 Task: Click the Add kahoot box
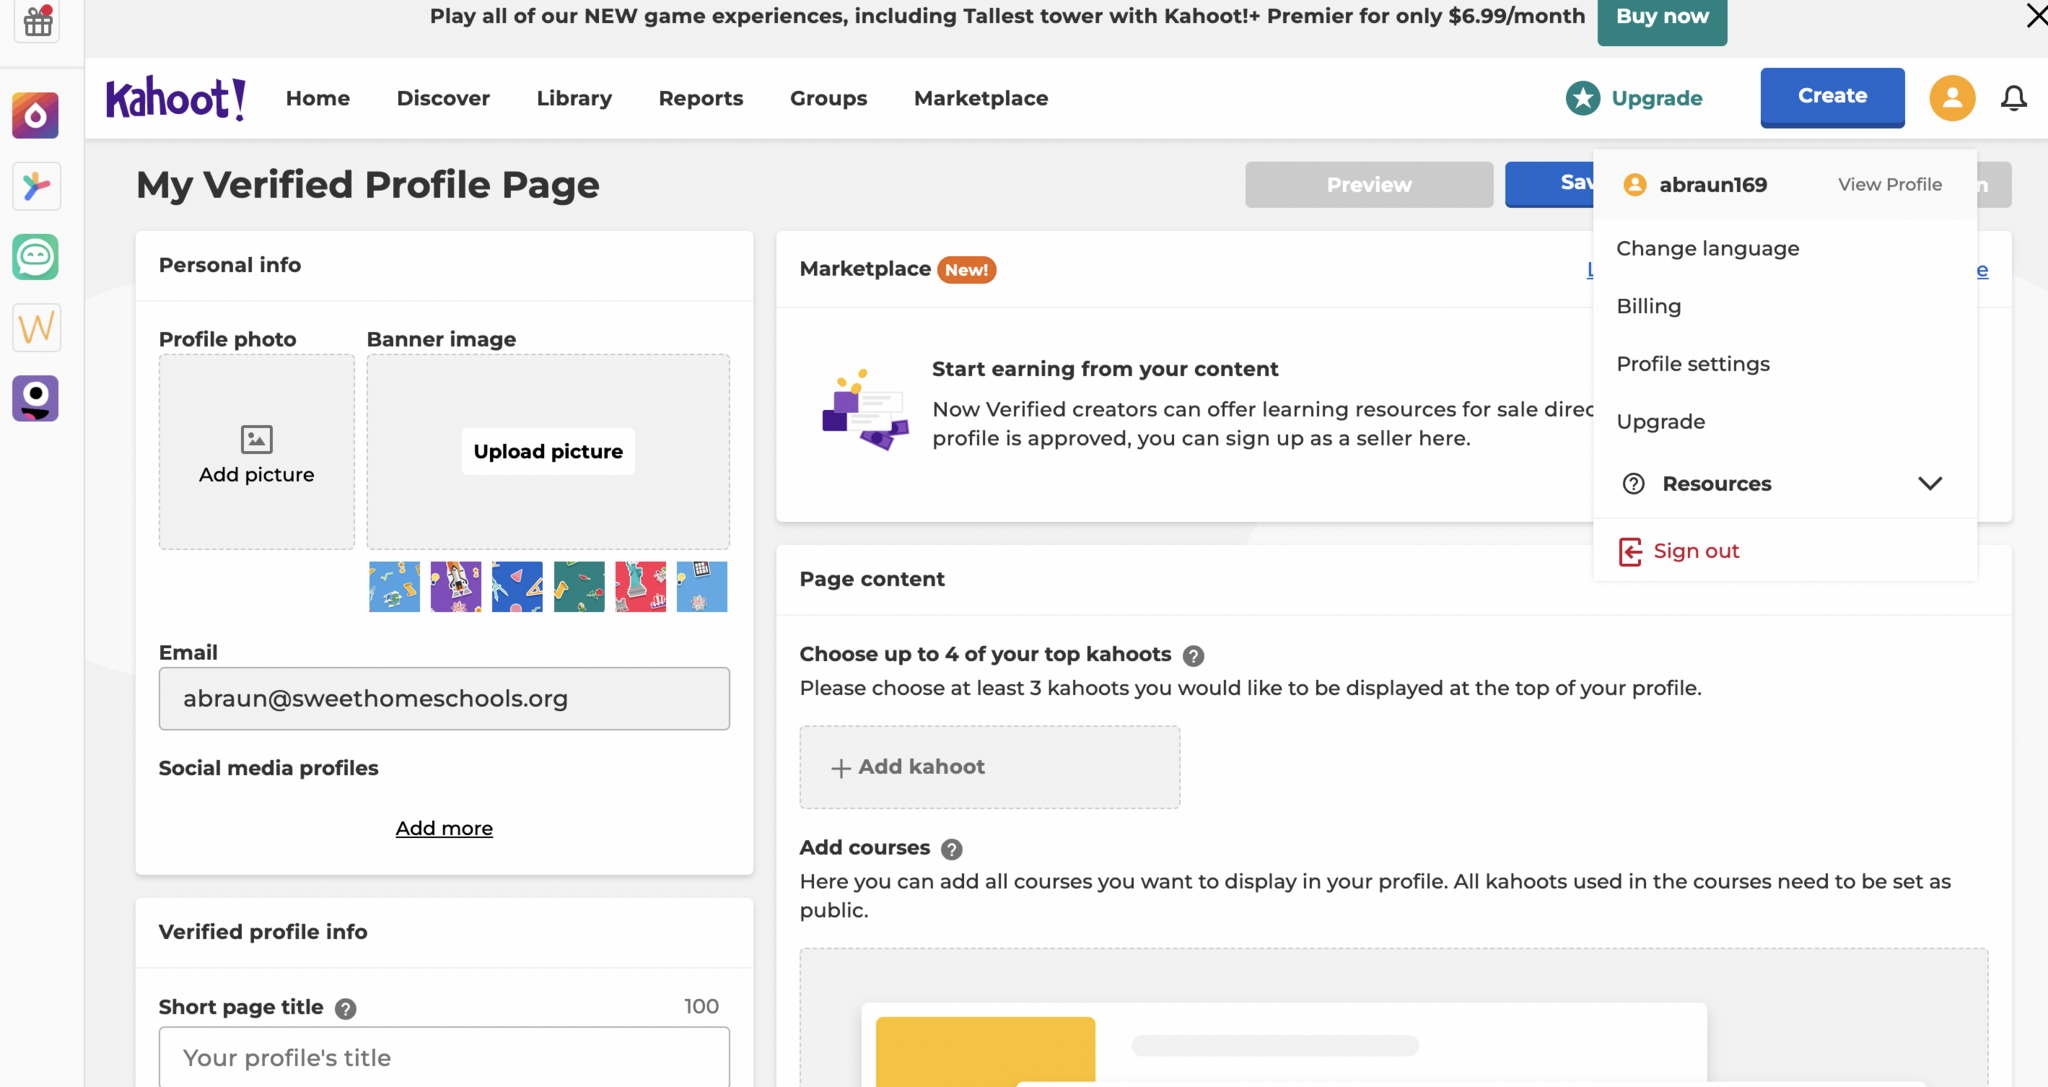pyautogui.click(x=989, y=767)
